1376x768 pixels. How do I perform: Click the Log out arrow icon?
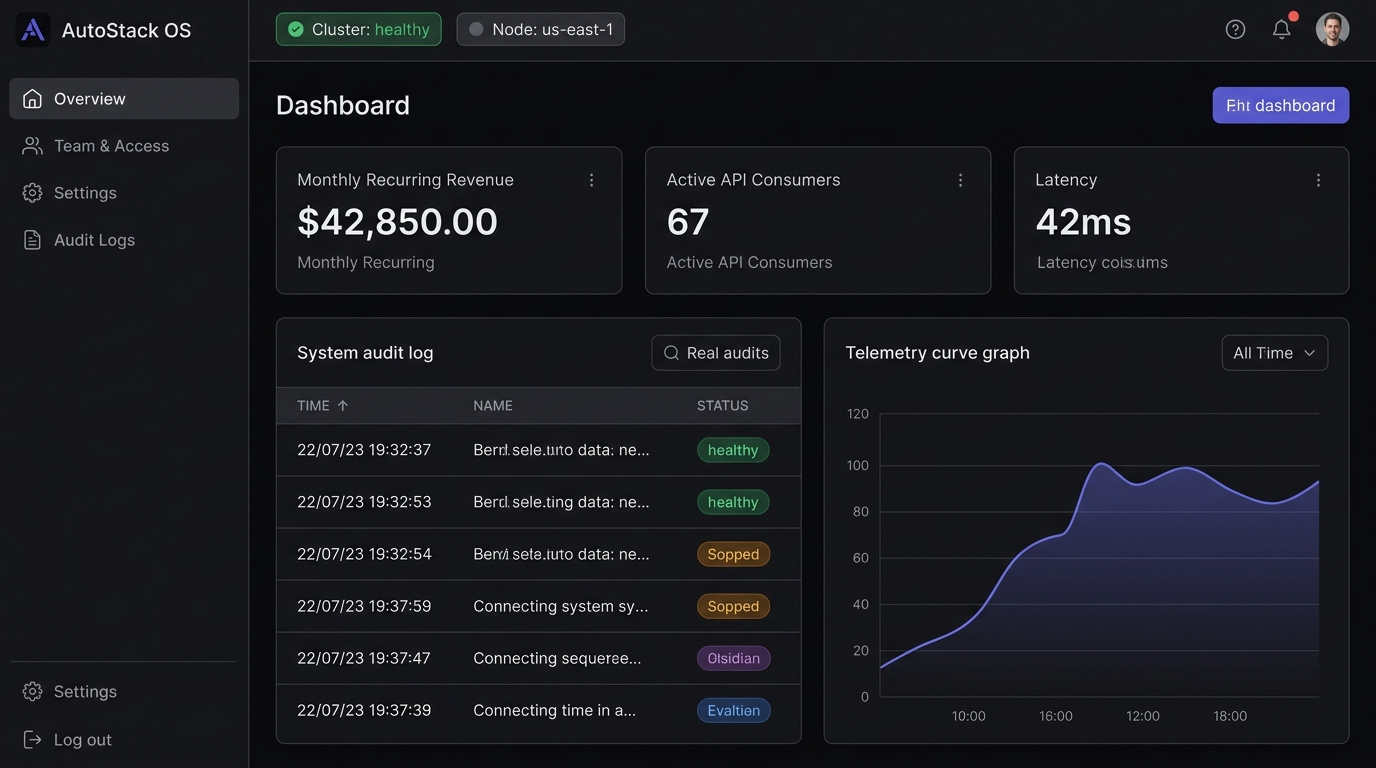point(33,739)
